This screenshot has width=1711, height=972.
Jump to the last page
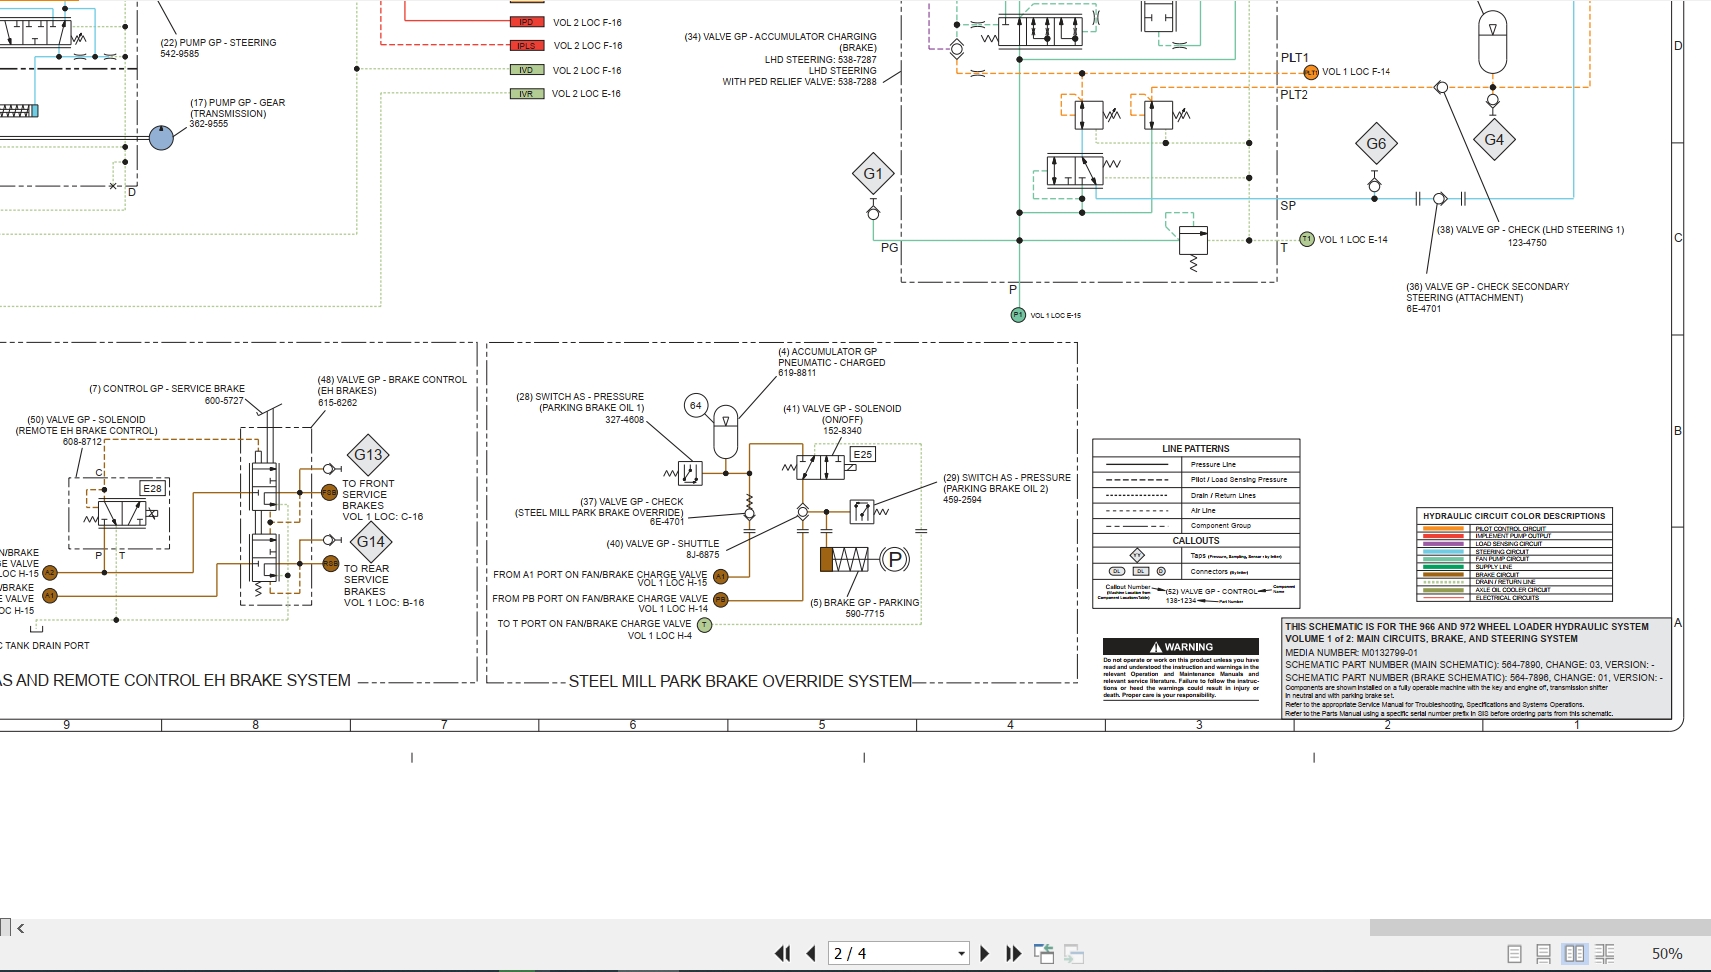[1013, 954]
